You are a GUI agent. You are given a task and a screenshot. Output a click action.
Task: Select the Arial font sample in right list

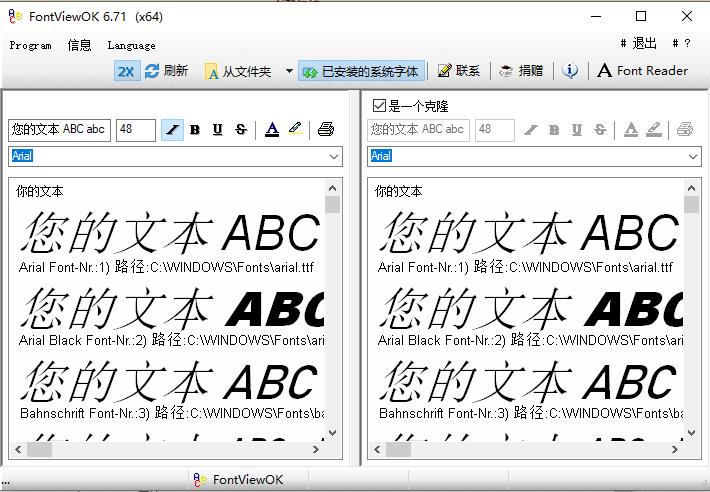(x=529, y=234)
